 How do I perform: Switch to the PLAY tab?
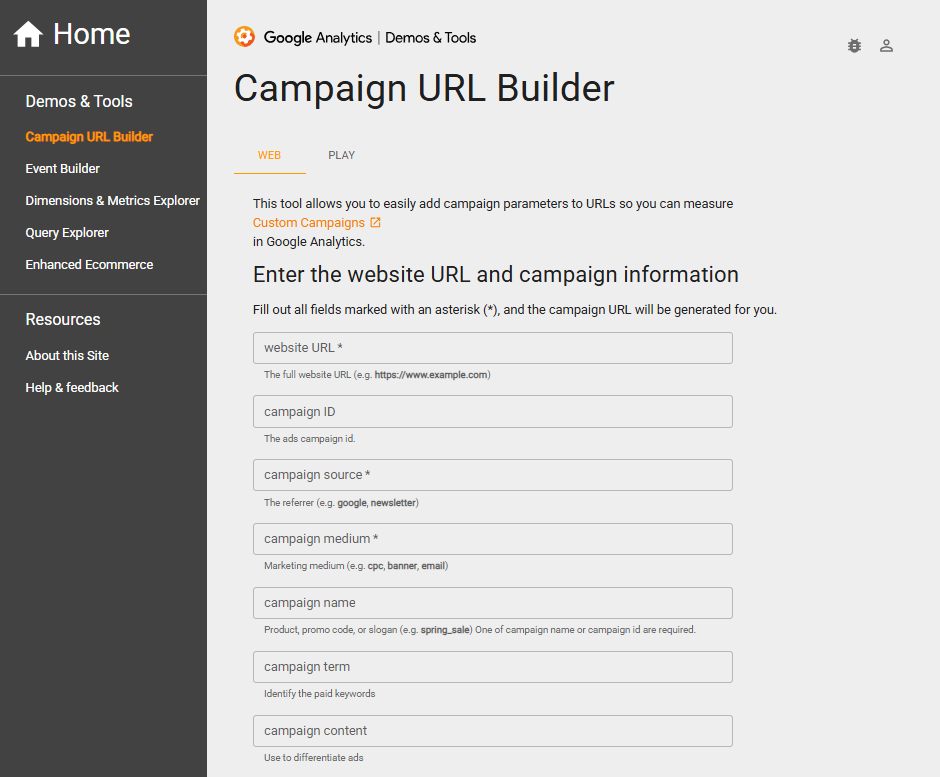(341, 155)
